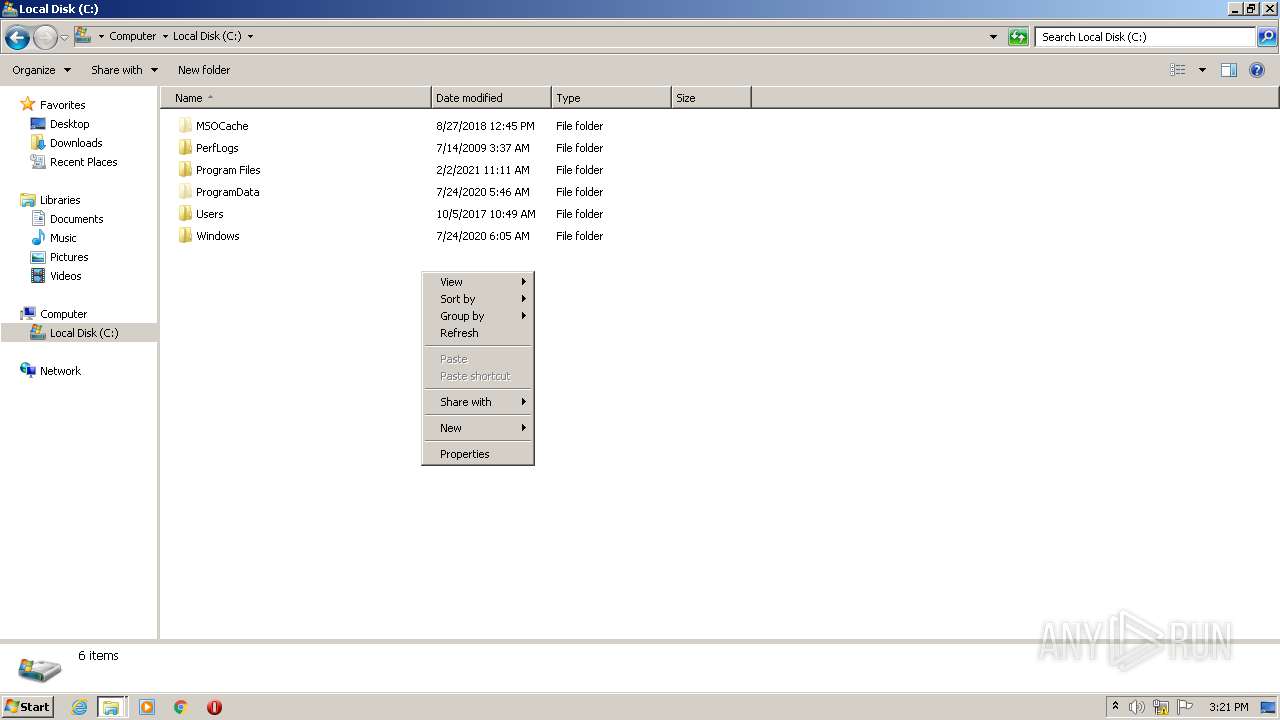
Task: Select the Program Files folder icon
Action: click(185, 170)
